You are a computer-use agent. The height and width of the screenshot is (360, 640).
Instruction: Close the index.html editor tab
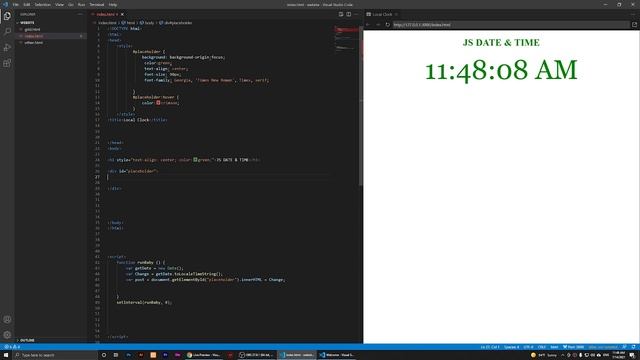coord(122,14)
